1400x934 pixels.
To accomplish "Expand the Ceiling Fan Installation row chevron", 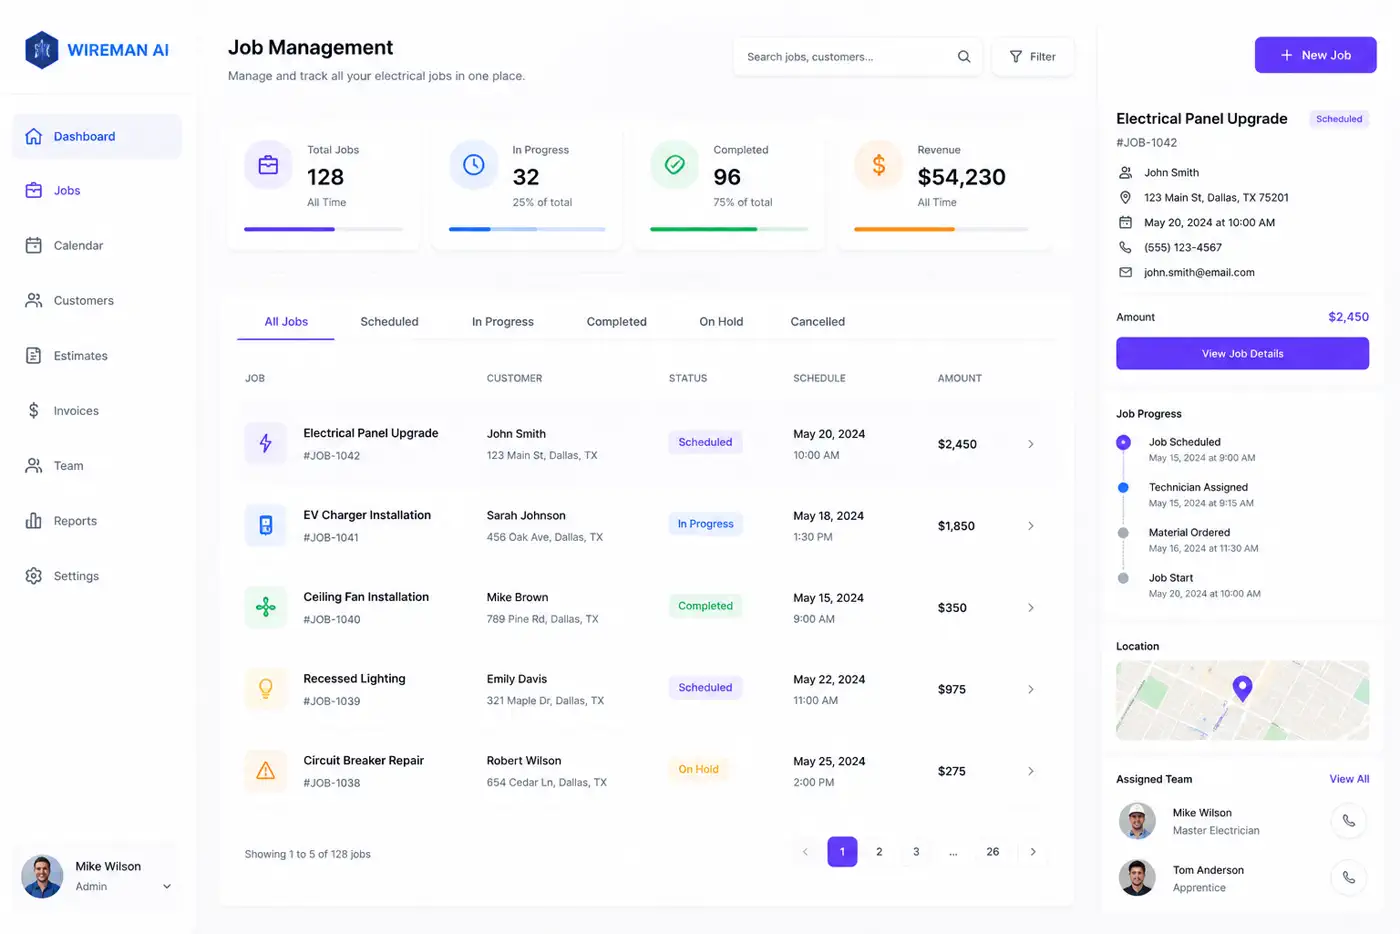I will click(x=1031, y=608).
